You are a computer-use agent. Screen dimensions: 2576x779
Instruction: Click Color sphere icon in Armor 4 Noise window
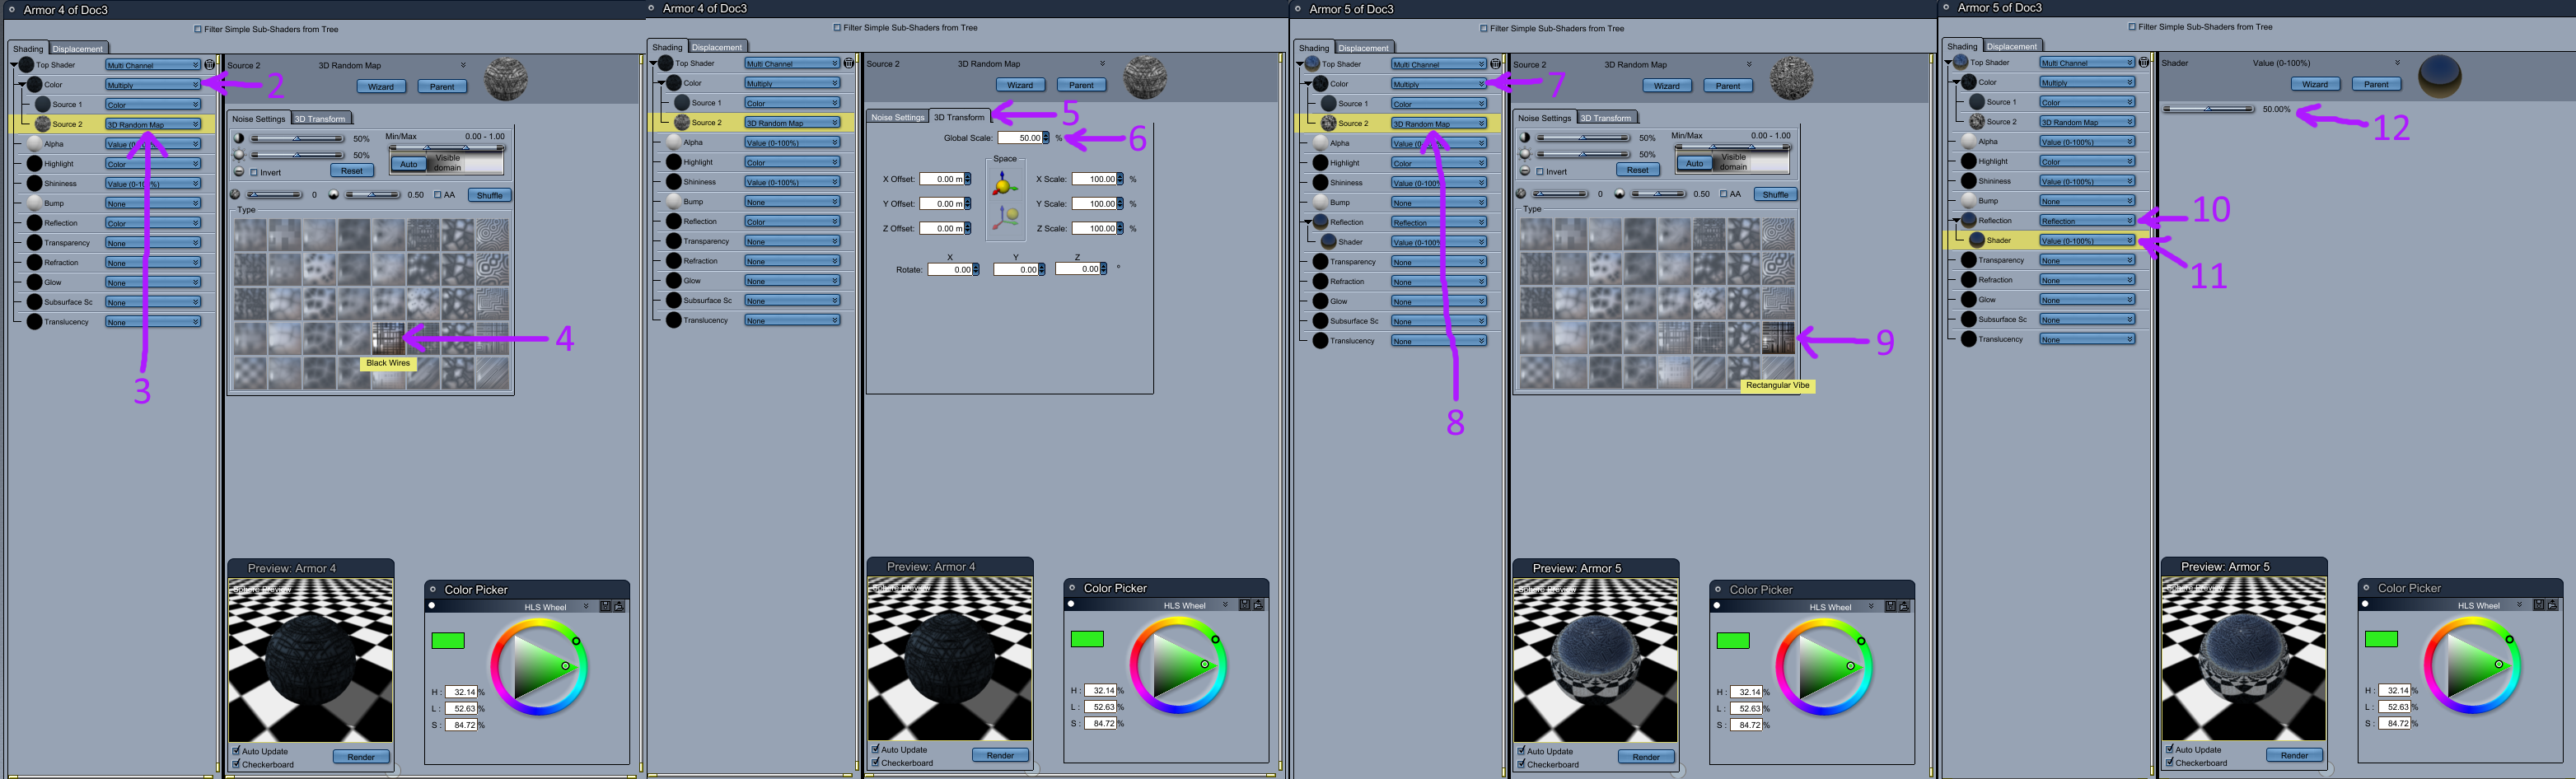click(35, 85)
